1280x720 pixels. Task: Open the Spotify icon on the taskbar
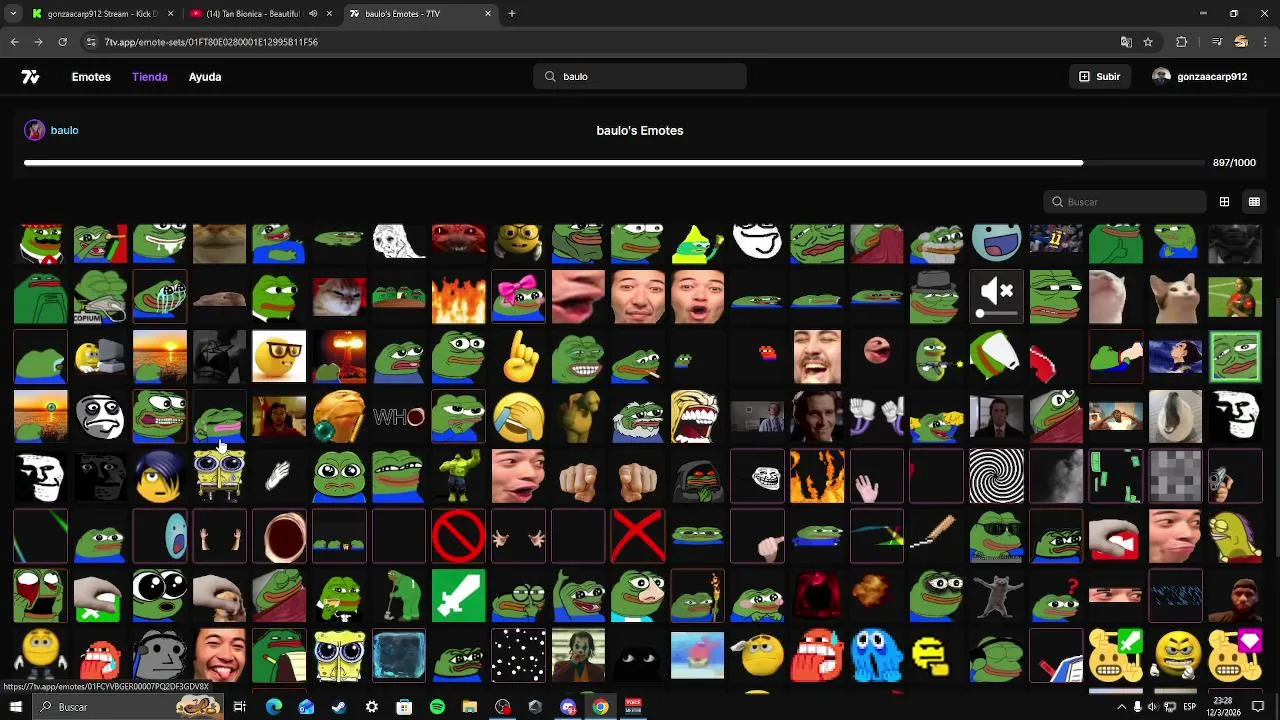point(437,707)
